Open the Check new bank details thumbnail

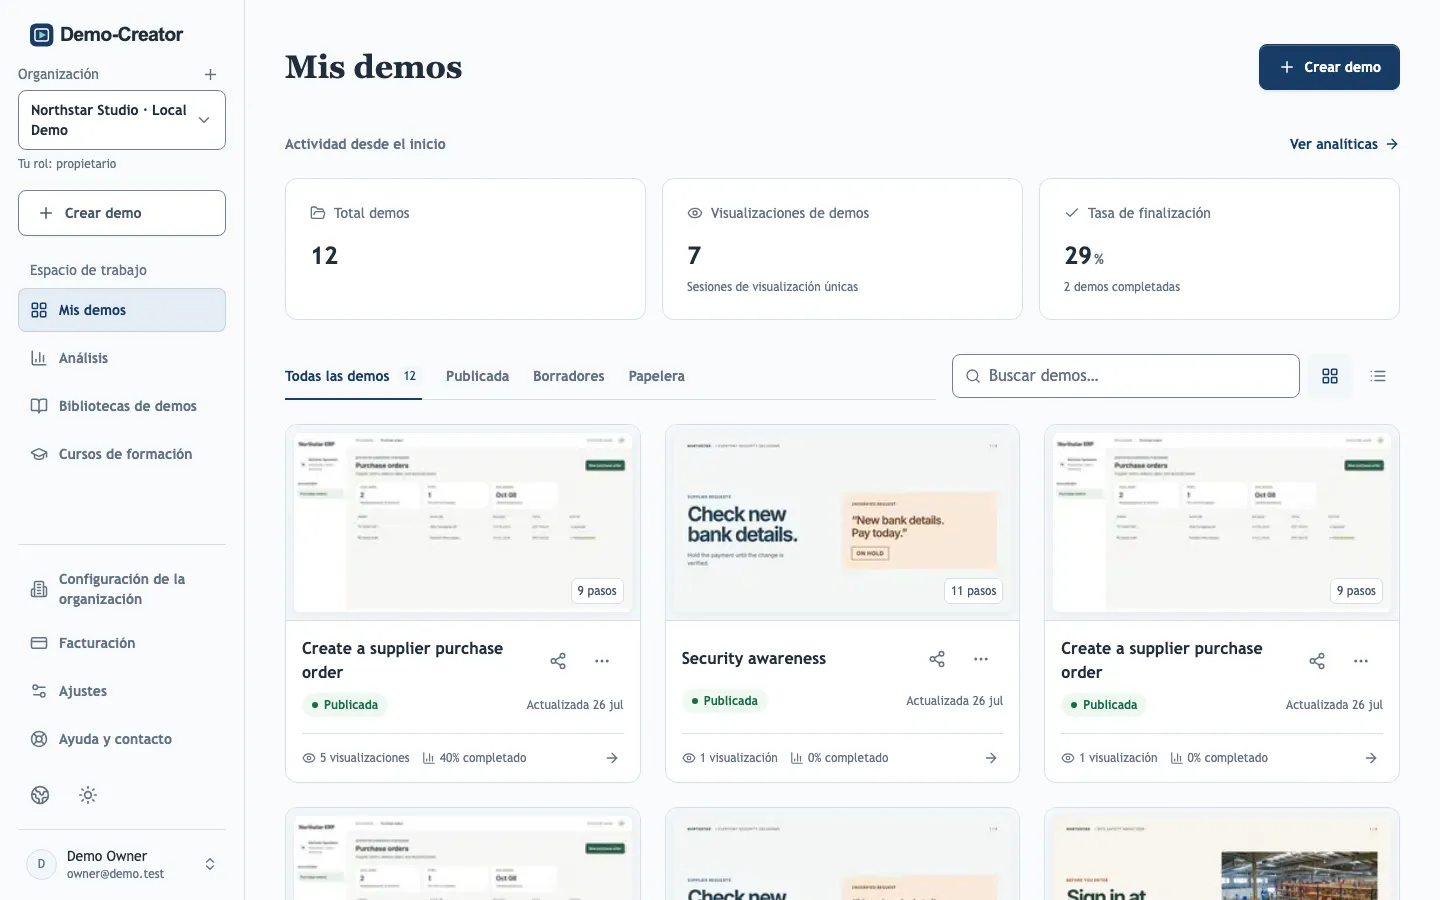pos(842,523)
